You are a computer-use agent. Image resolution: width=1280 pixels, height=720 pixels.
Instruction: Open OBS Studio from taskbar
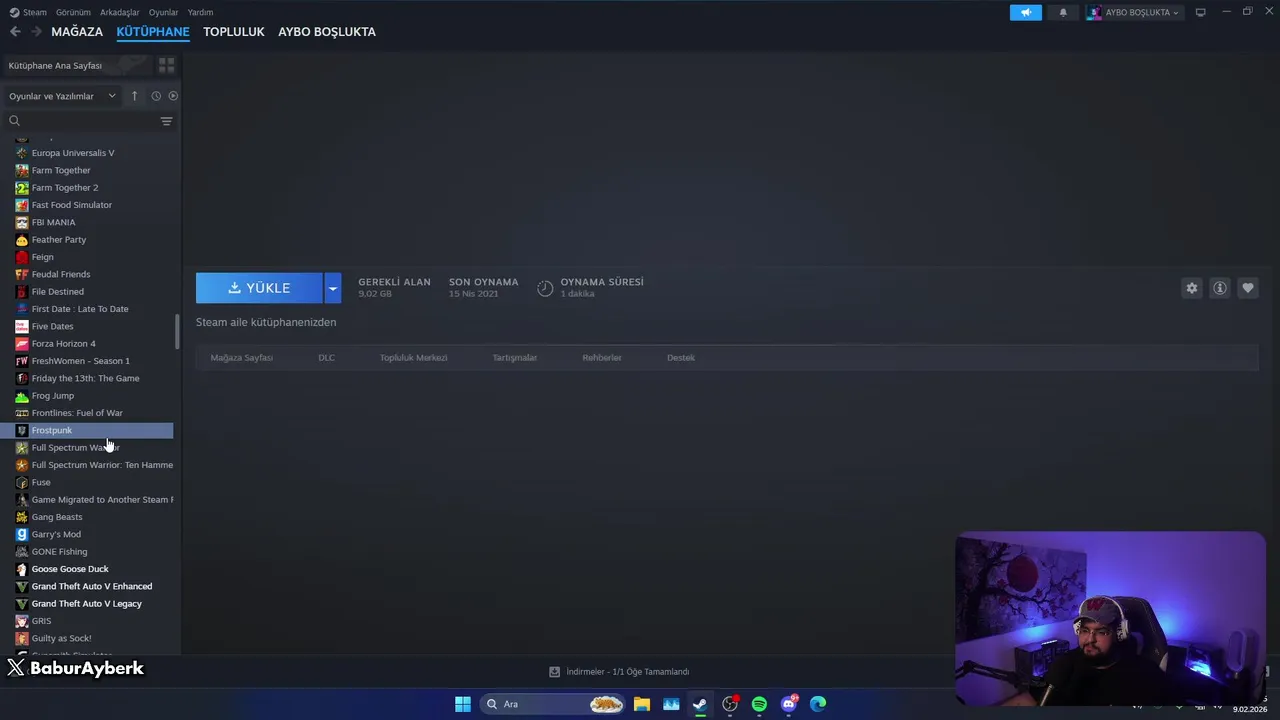[x=730, y=704]
